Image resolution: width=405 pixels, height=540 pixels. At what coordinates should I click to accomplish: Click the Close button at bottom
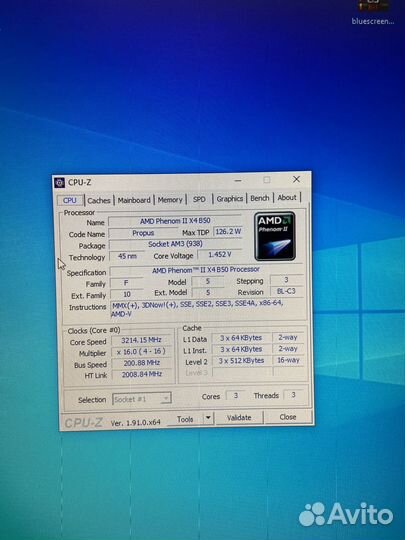[x=288, y=417]
